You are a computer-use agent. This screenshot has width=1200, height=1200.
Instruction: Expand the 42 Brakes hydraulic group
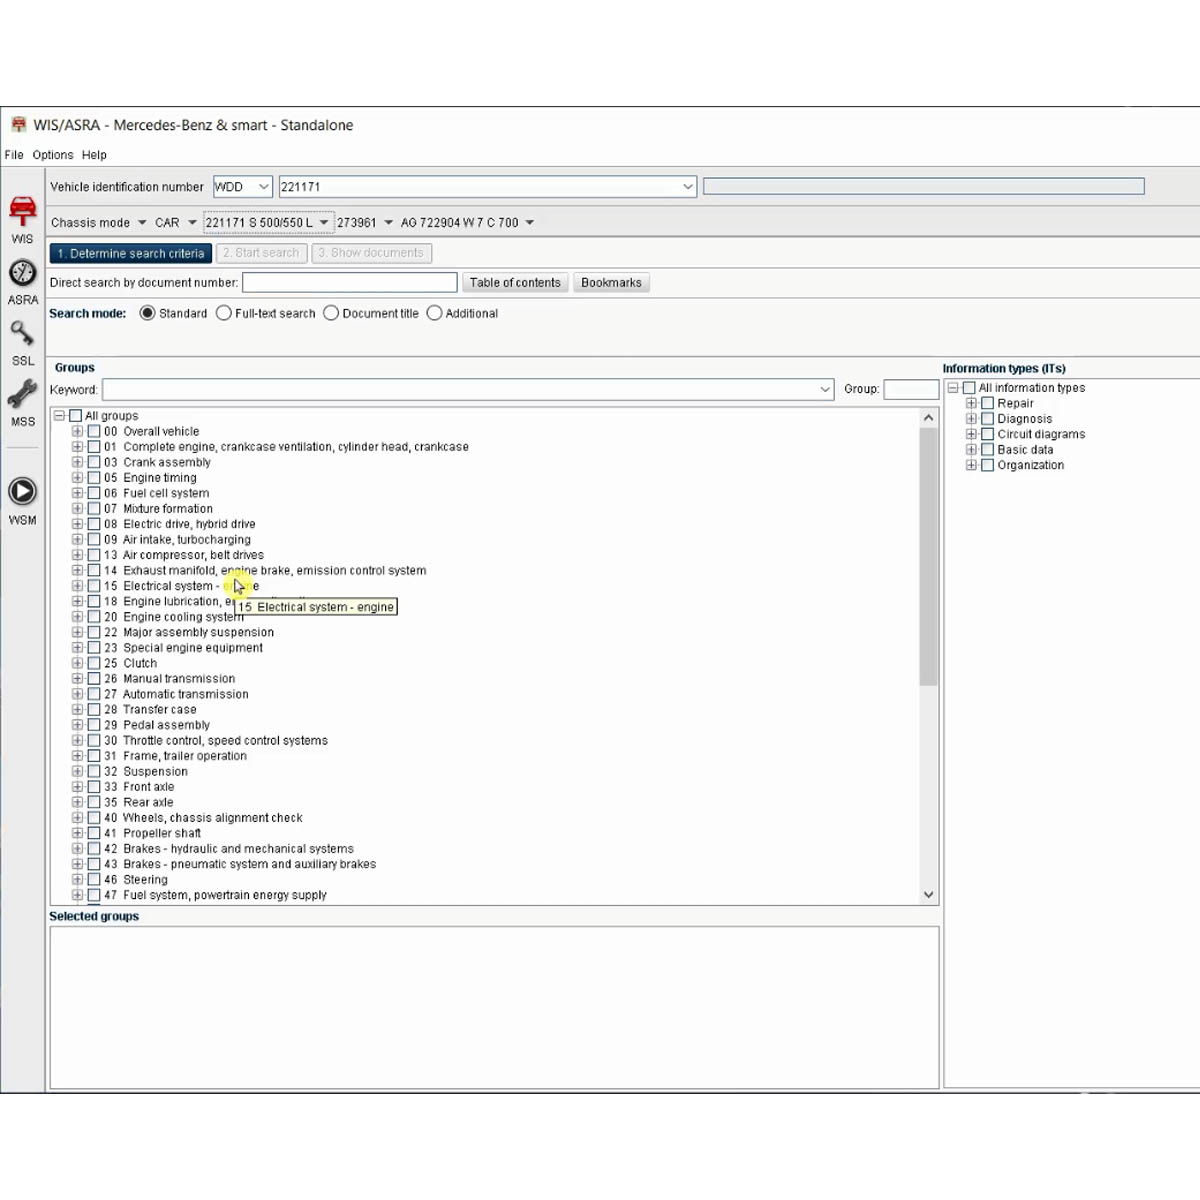point(77,849)
